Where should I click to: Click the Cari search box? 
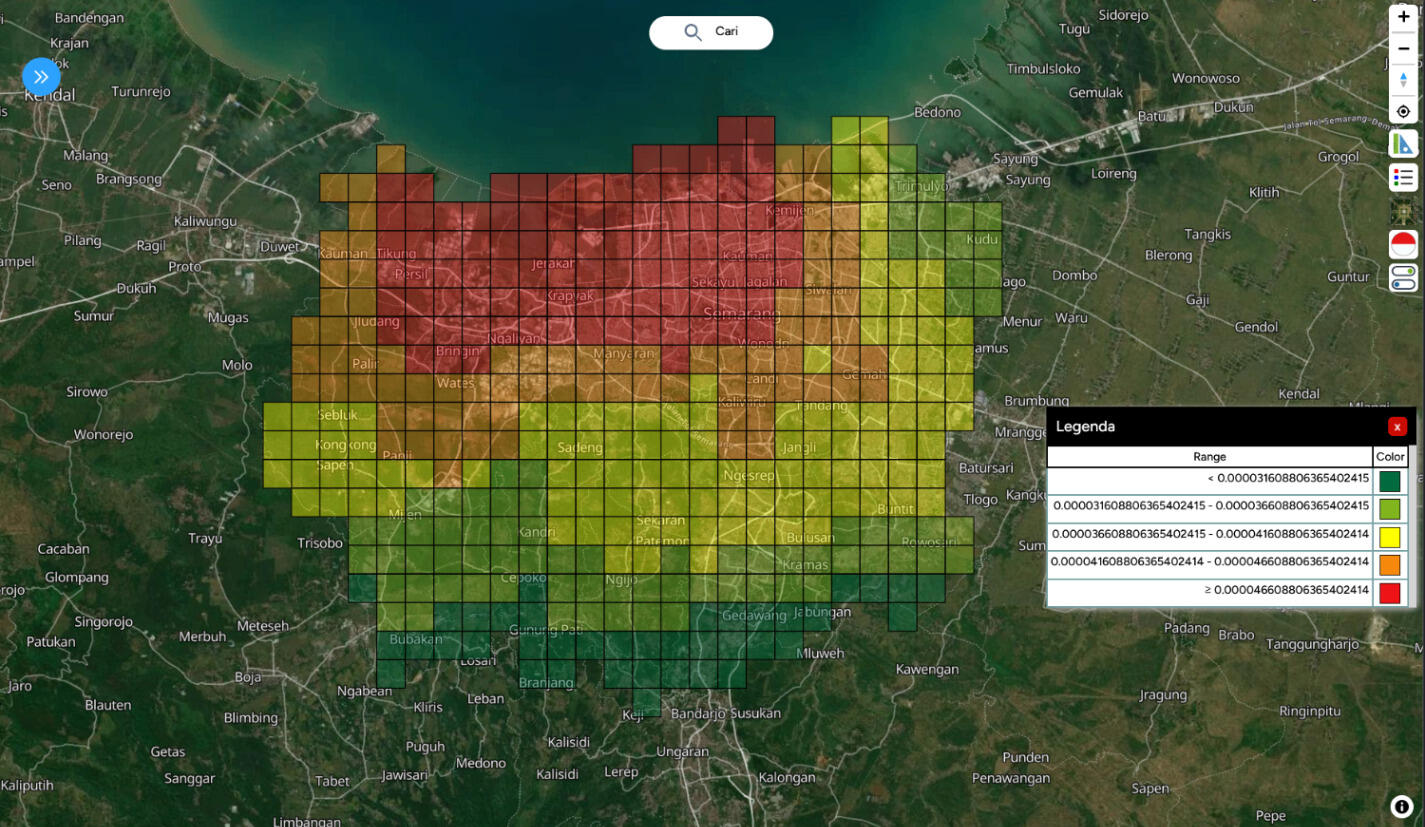point(726,32)
